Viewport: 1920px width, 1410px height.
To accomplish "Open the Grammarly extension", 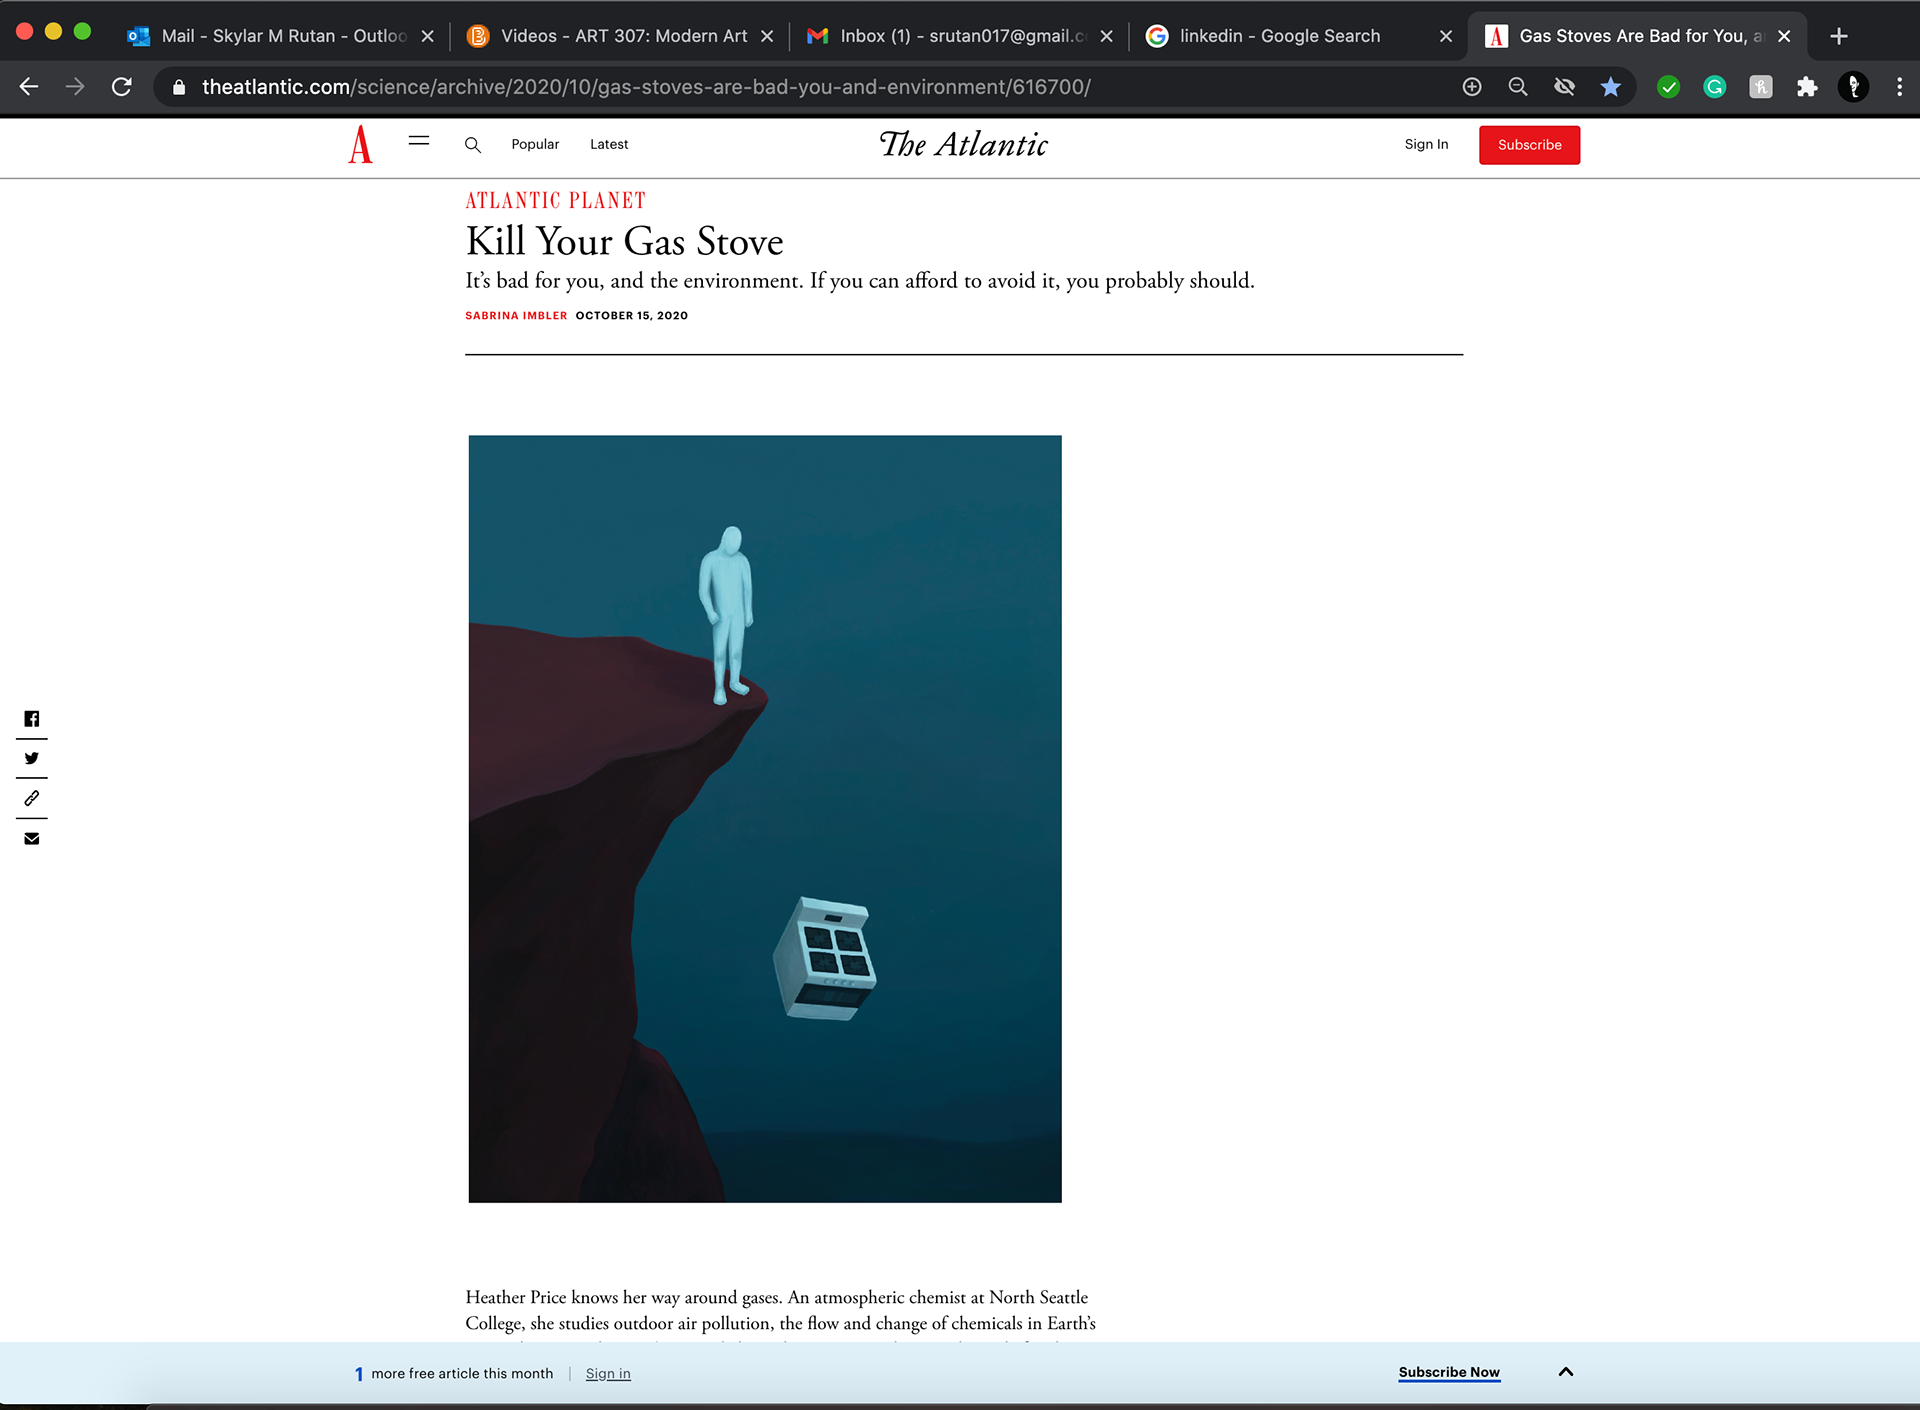I will tap(1715, 87).
